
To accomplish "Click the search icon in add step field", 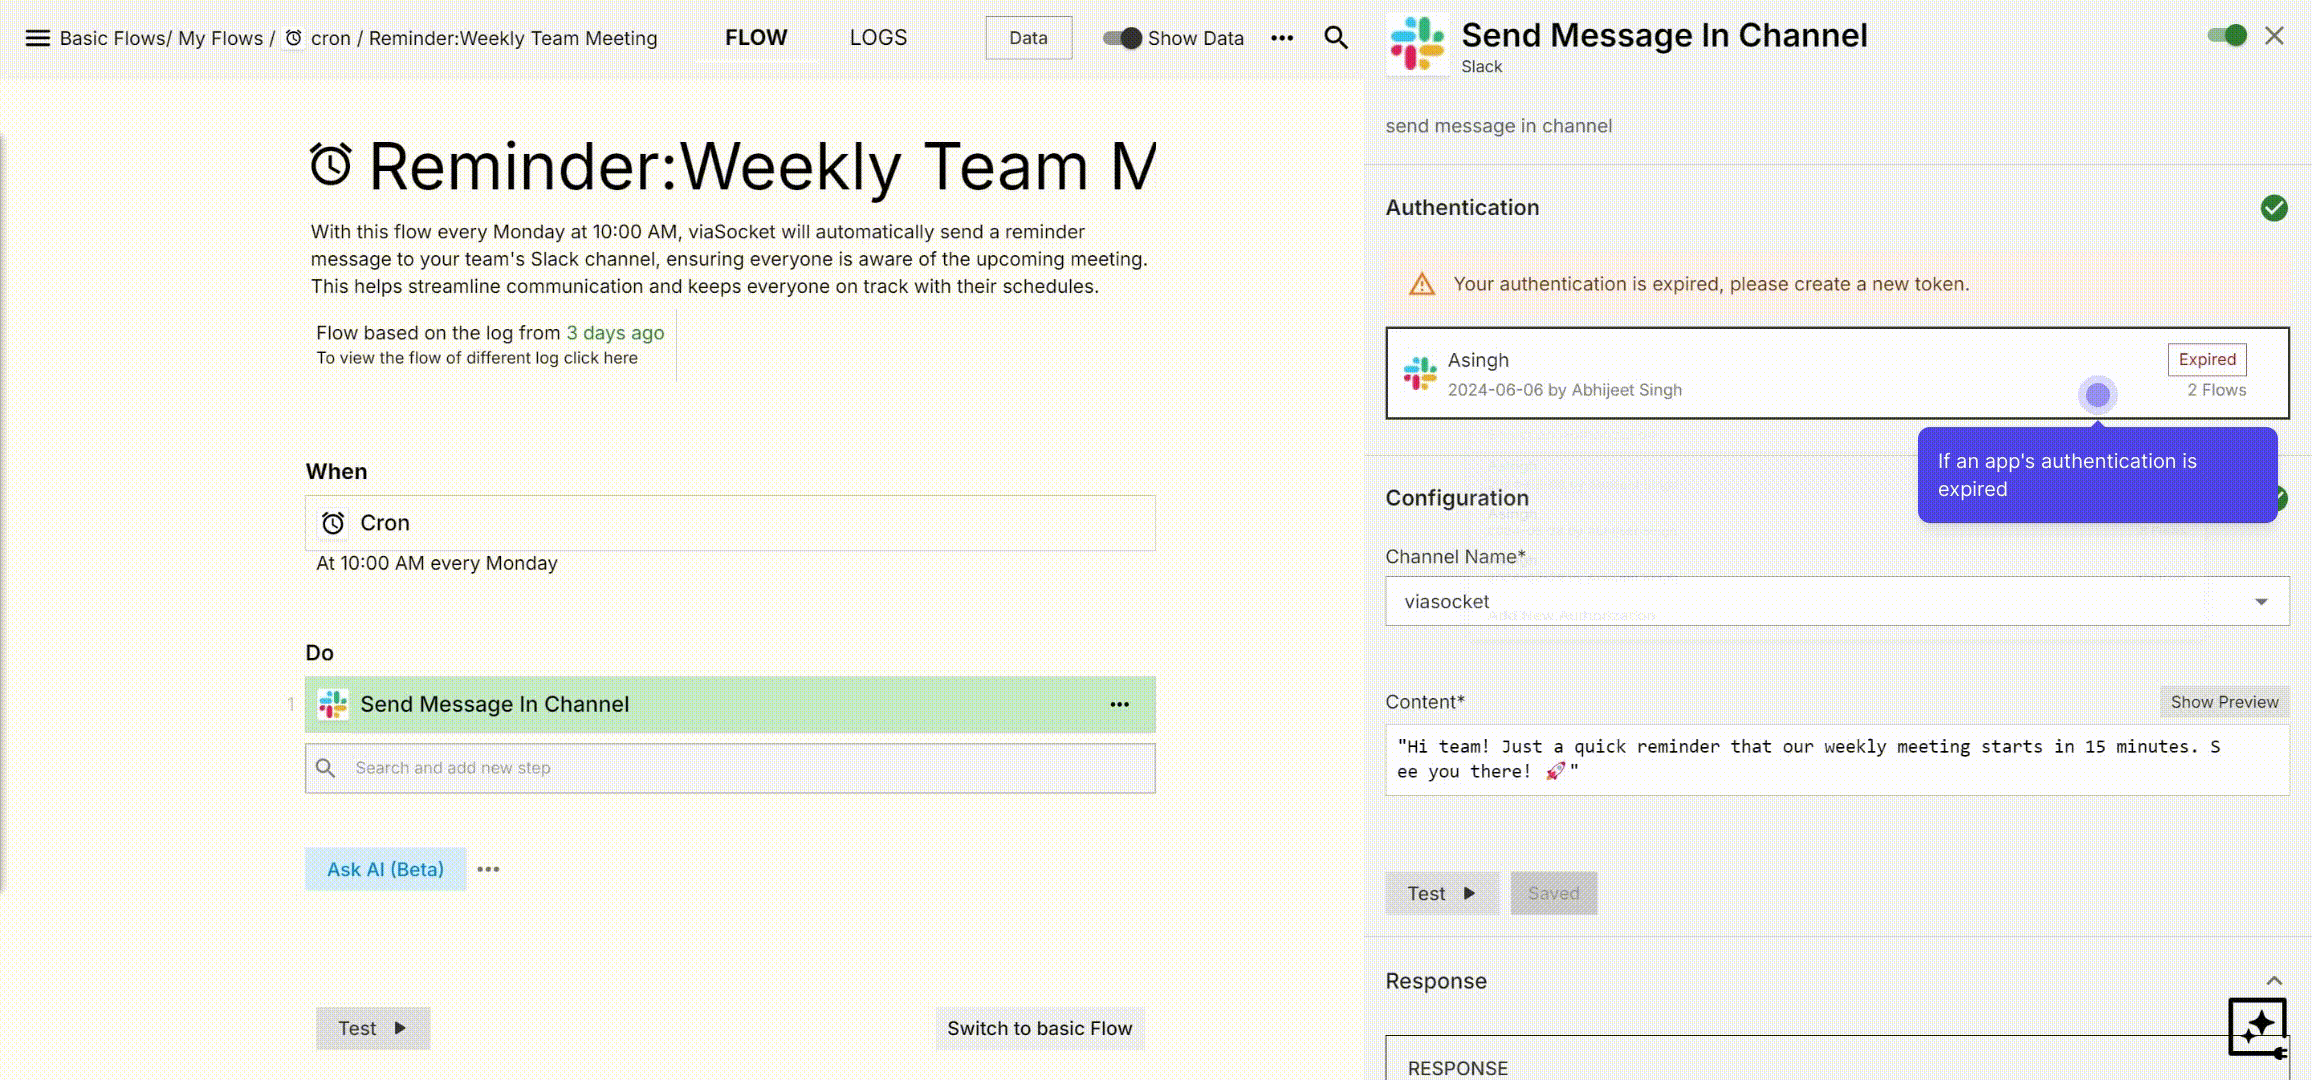I will click(x=325, y=768).
